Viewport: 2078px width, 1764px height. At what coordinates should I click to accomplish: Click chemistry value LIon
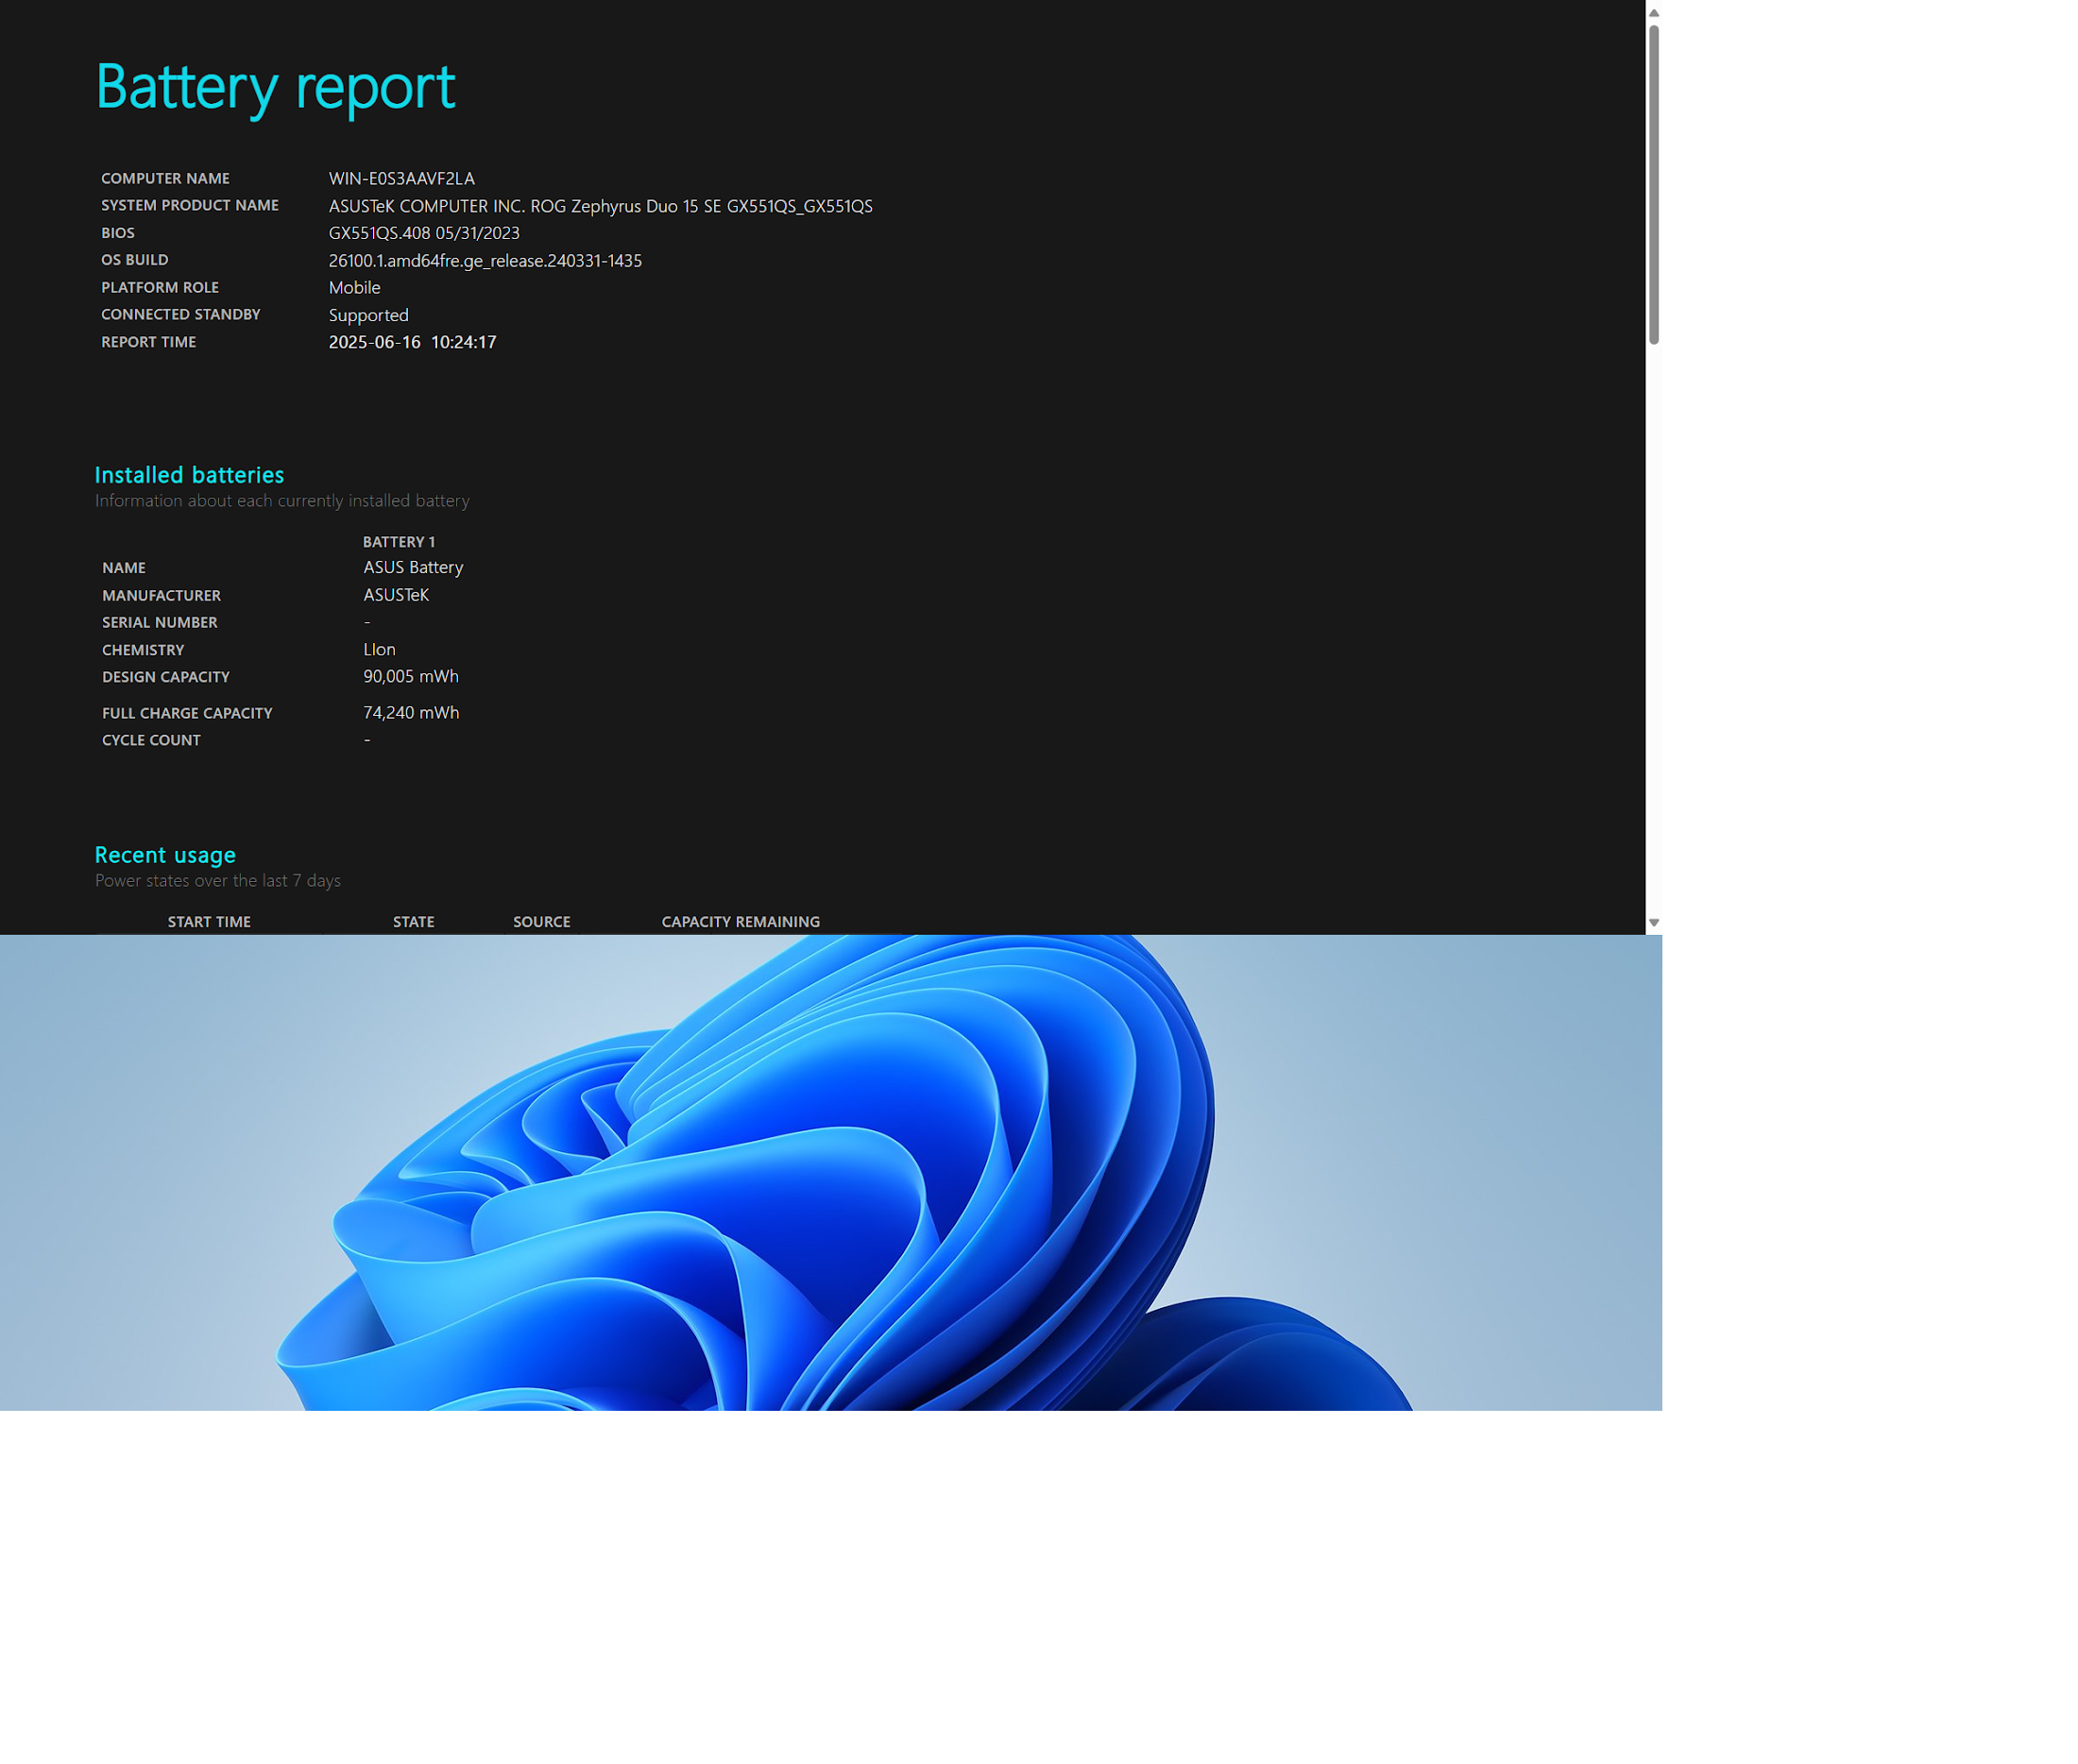(380, 650)
